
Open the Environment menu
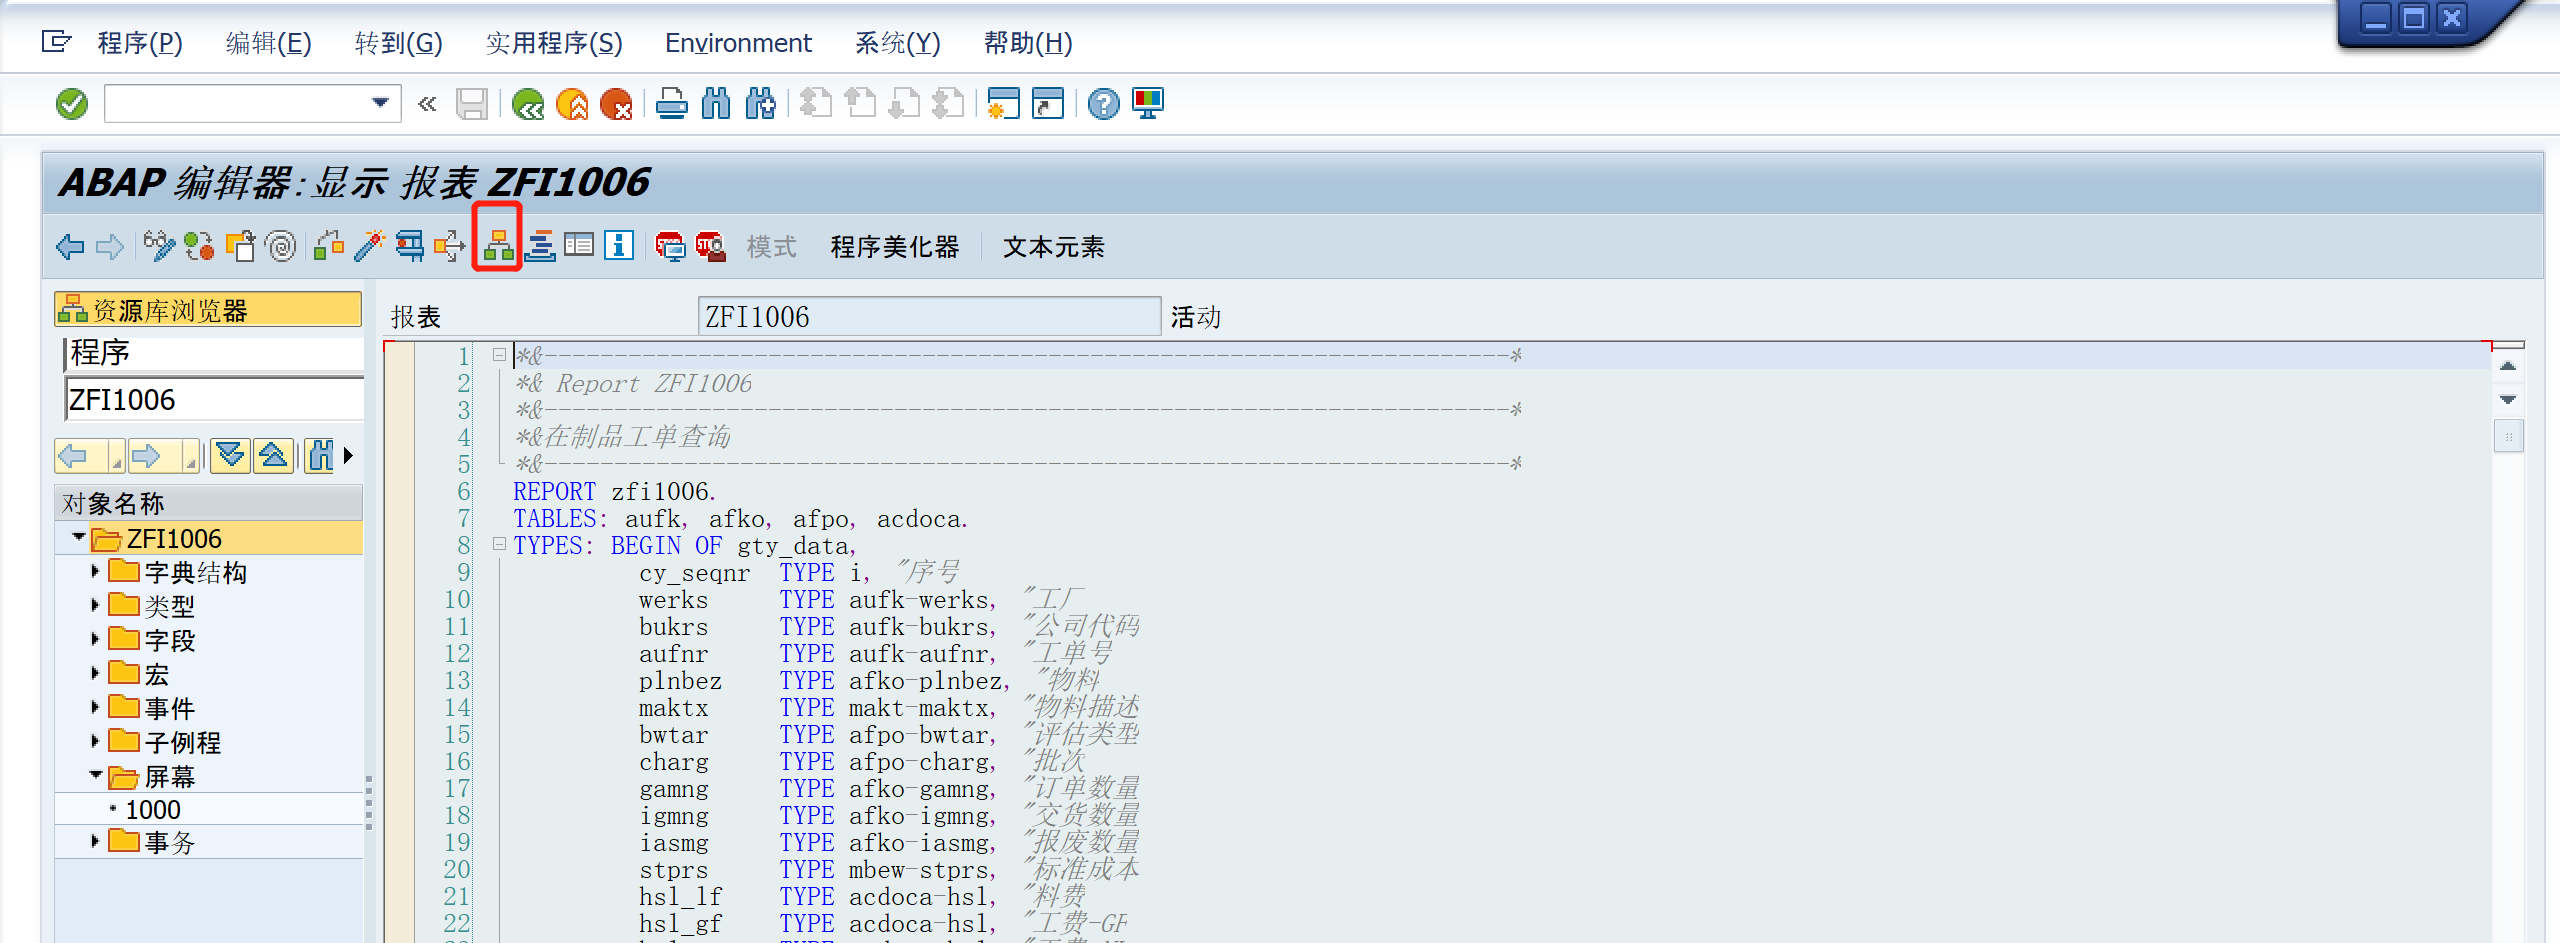pyautogui.click(x=737, y=43)
